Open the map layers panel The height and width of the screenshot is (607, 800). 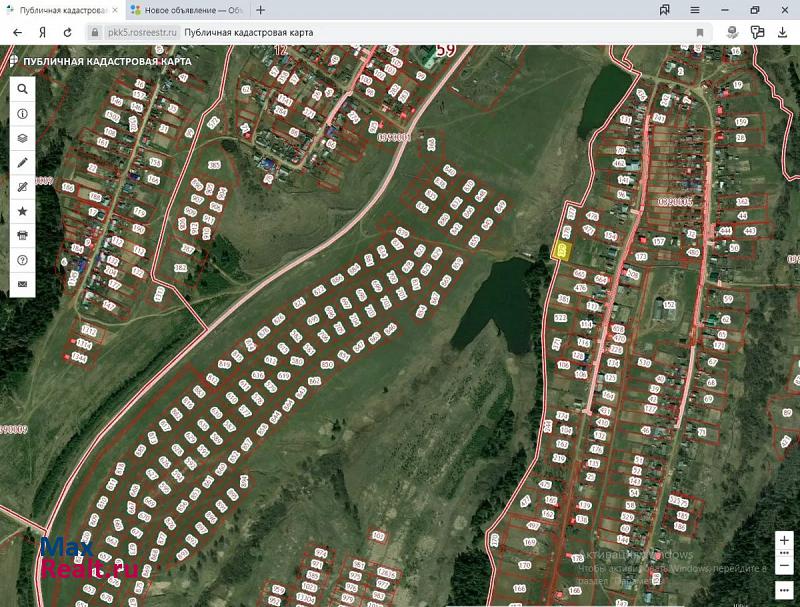pos(22,138)
